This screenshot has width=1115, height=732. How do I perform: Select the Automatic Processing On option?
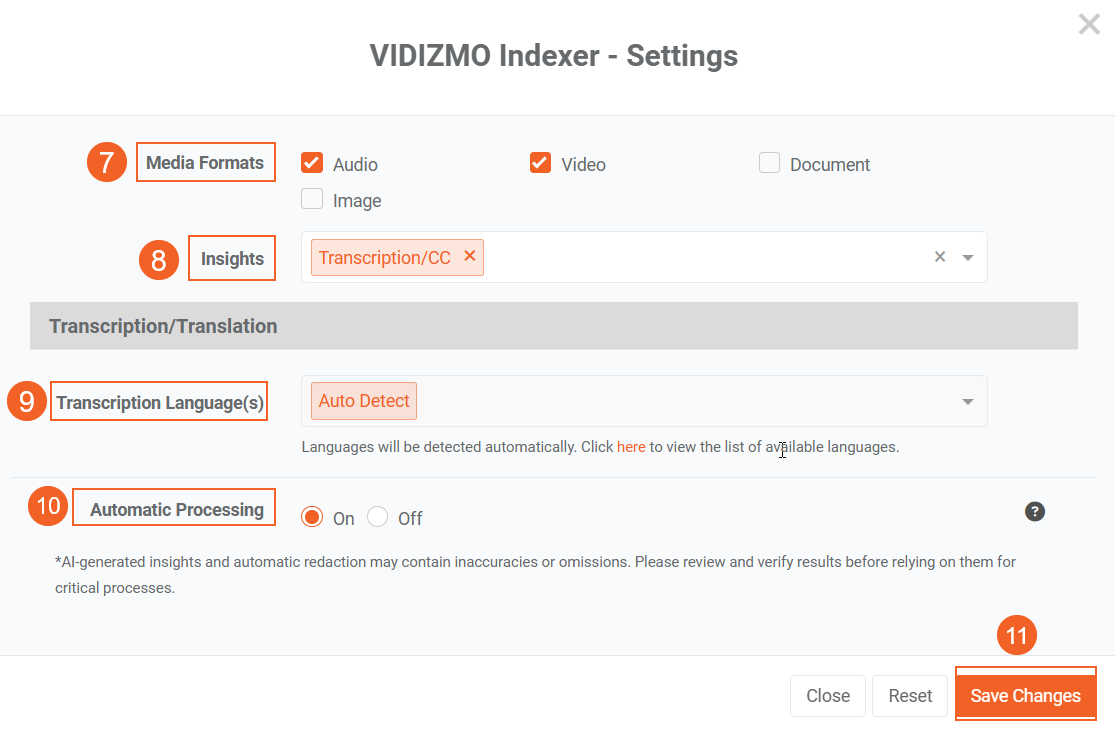pyautogui.click(x=312, y=517)
